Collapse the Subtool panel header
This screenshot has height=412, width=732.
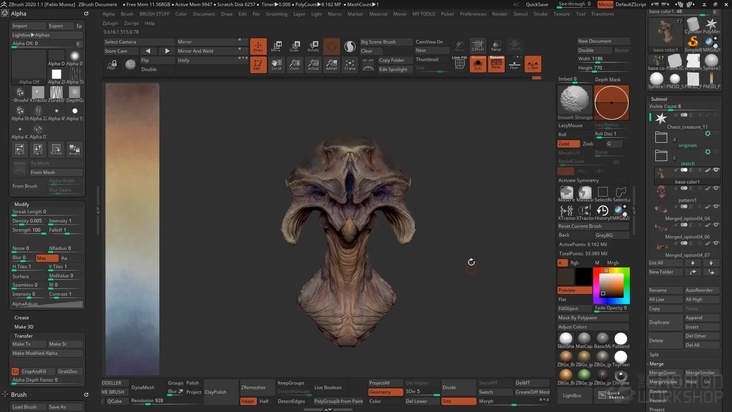coord(659,99)
